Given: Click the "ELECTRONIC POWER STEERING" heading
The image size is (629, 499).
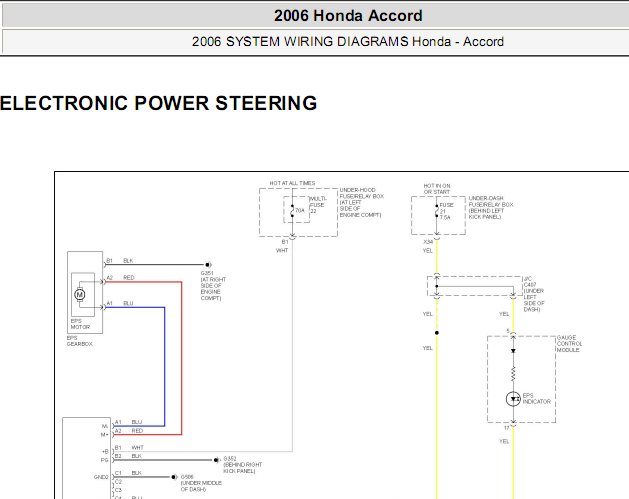Looking at the screenshot, I should pyautogui.click(x=158, y=103).
